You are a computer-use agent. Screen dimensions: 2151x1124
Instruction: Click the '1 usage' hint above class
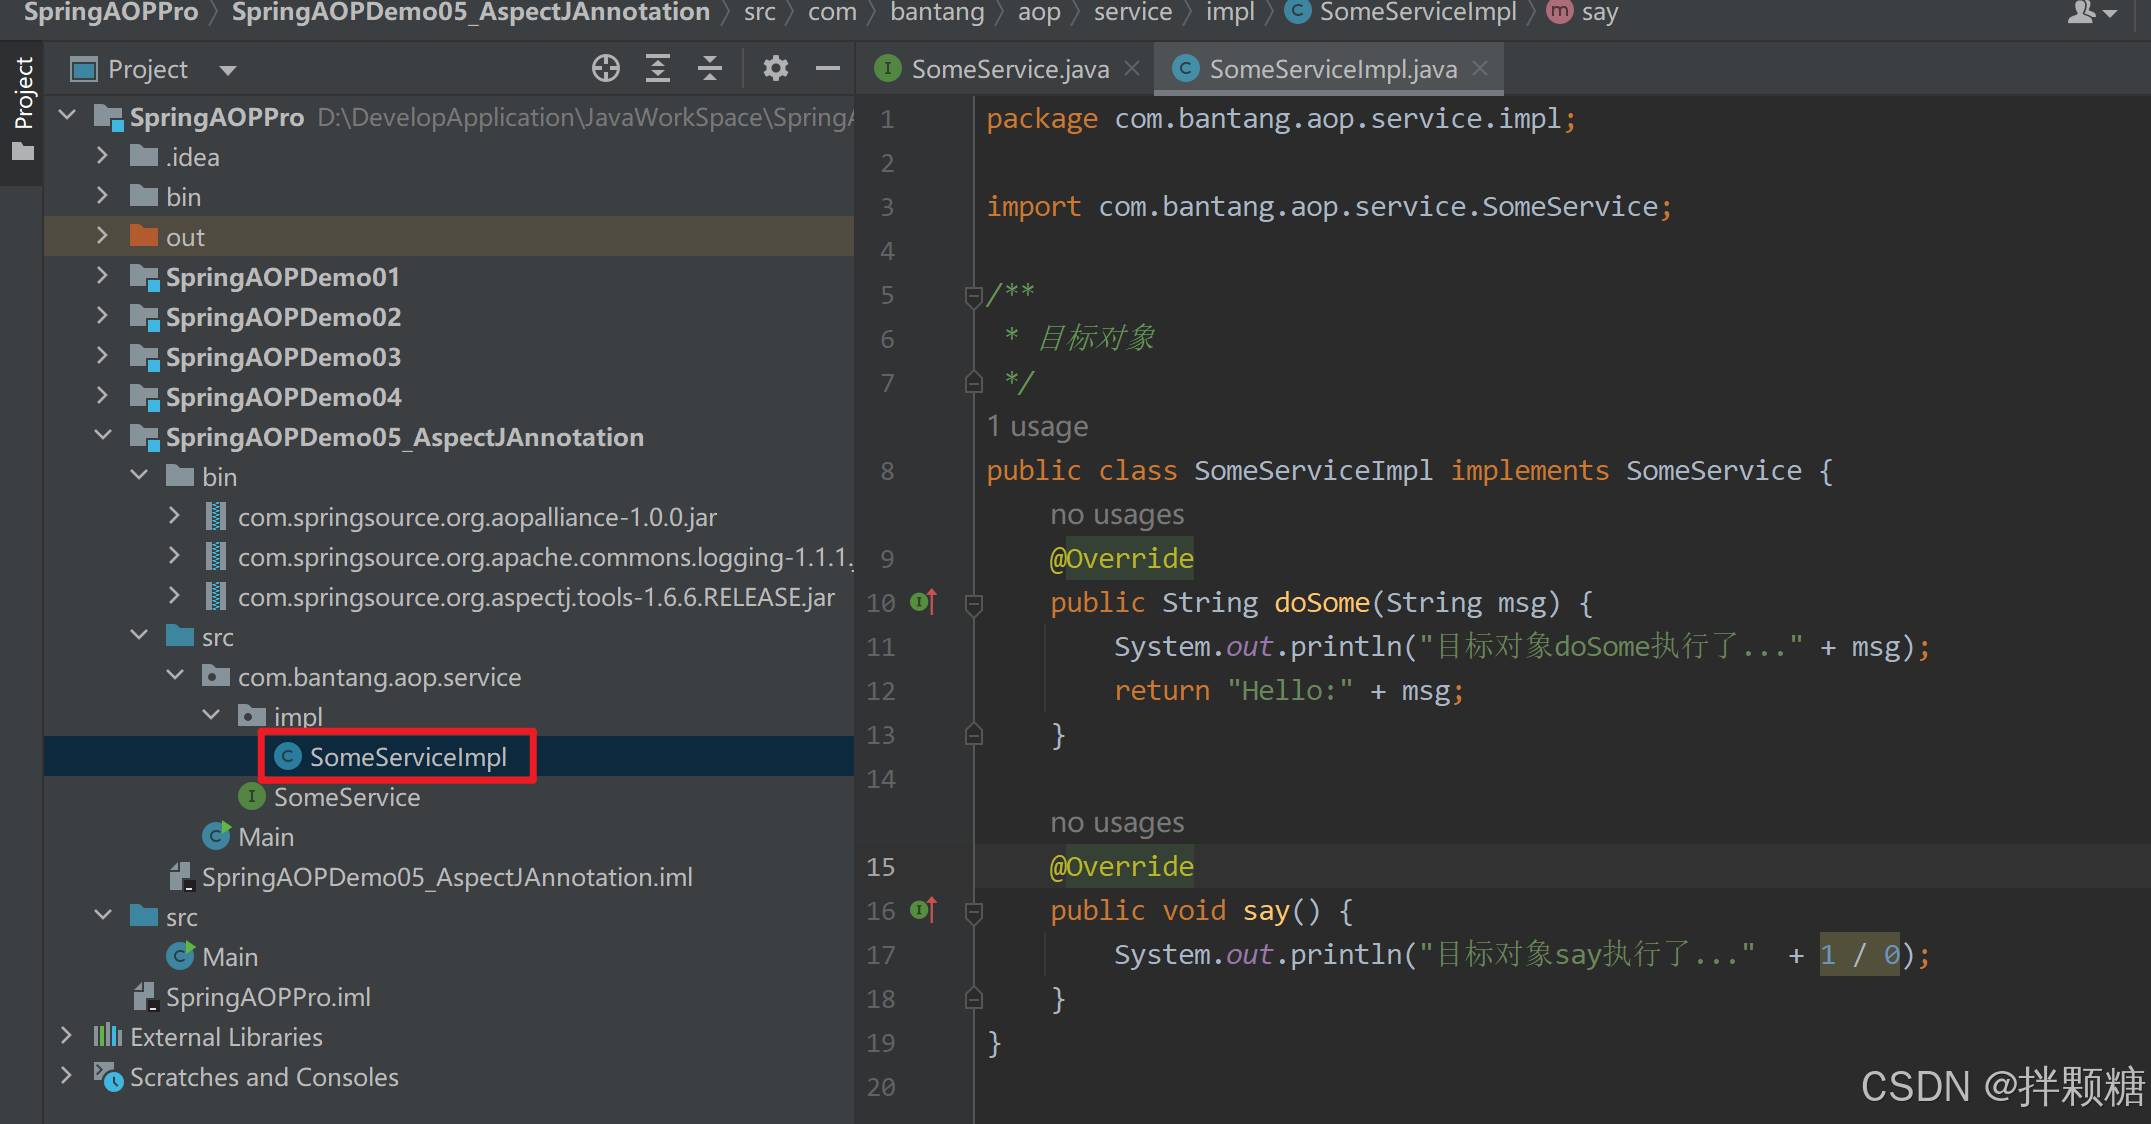(1037, 427)
